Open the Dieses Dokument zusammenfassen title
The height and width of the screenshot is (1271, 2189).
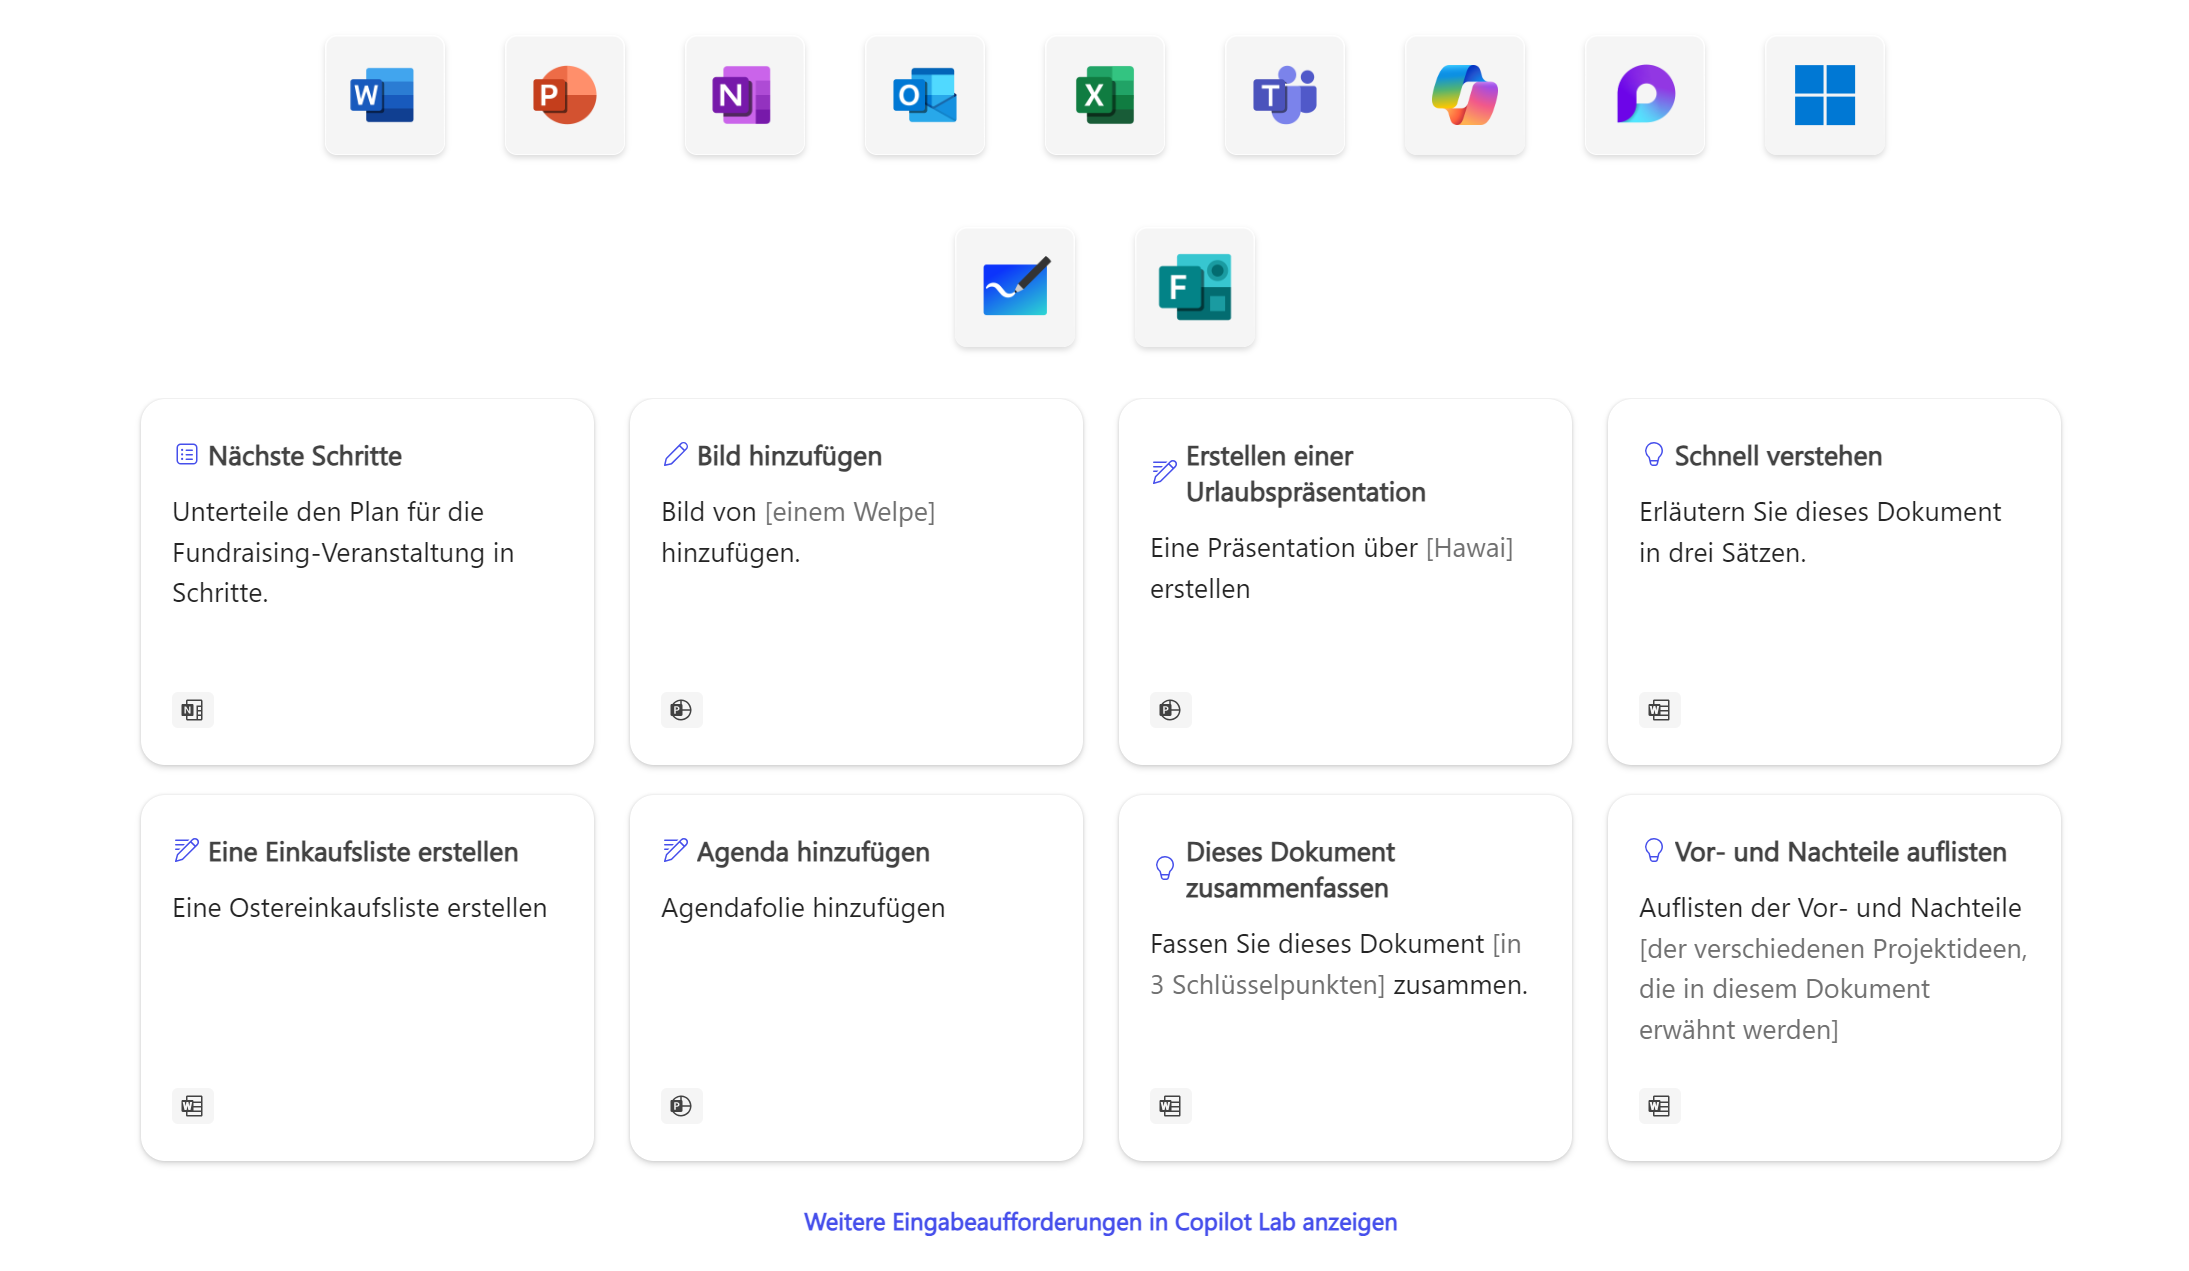click(x=1290, y=870)
